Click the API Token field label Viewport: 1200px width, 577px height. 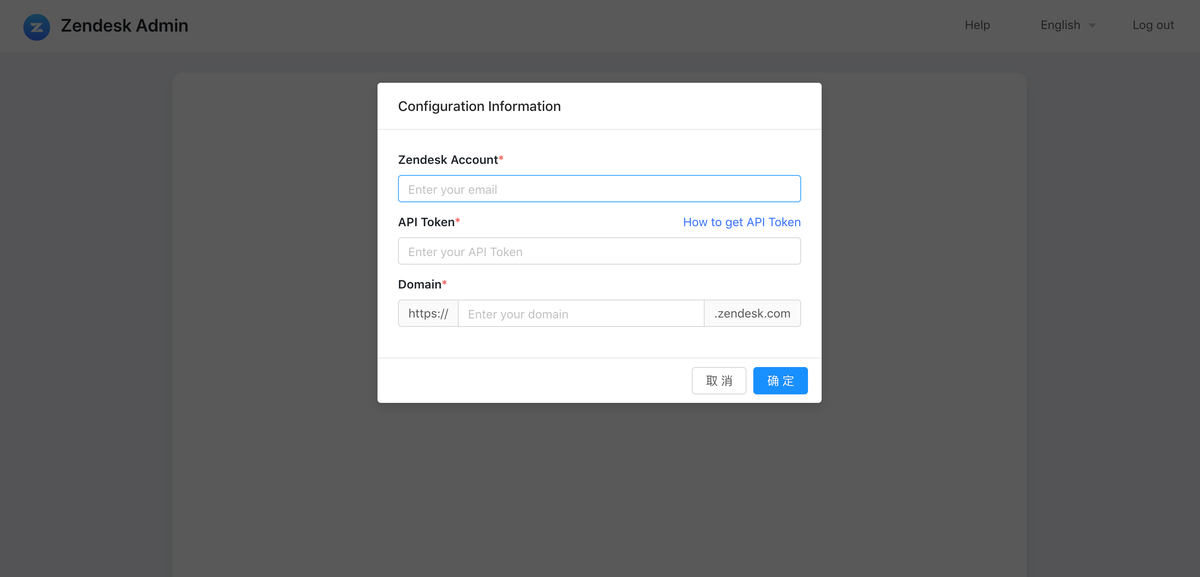click(429, 222)
